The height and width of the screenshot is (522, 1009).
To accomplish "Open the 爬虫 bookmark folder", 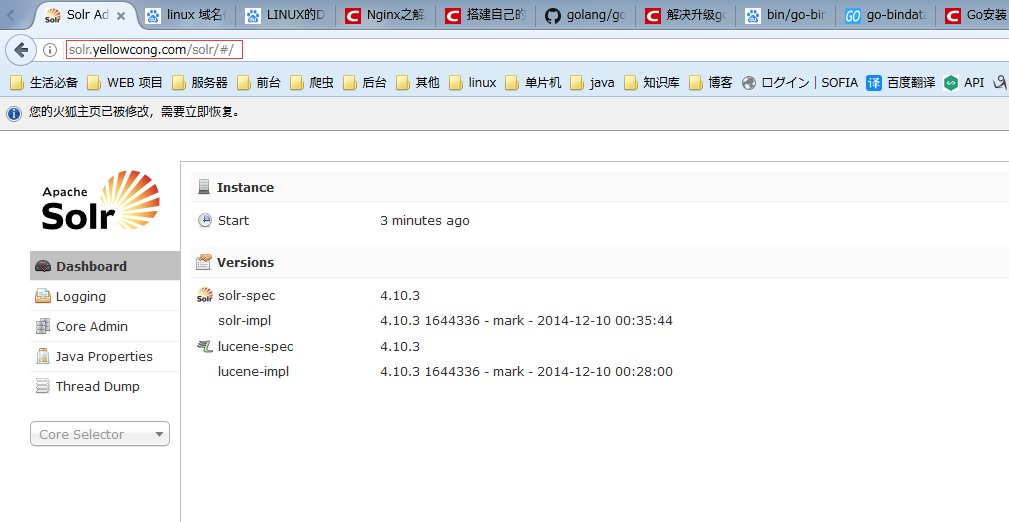I will pyautogui.click(x=312, y=82).
